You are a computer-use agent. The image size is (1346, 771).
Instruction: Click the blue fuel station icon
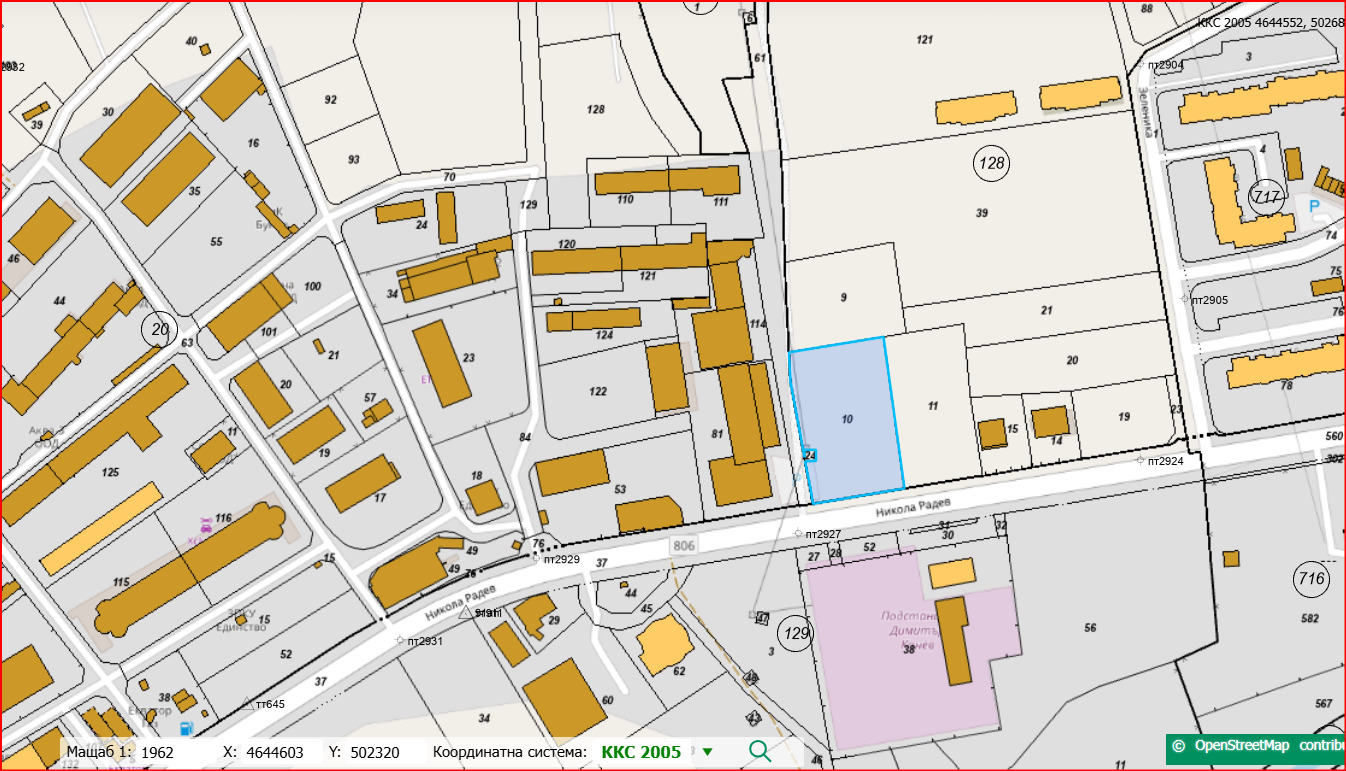coord(184,729)
